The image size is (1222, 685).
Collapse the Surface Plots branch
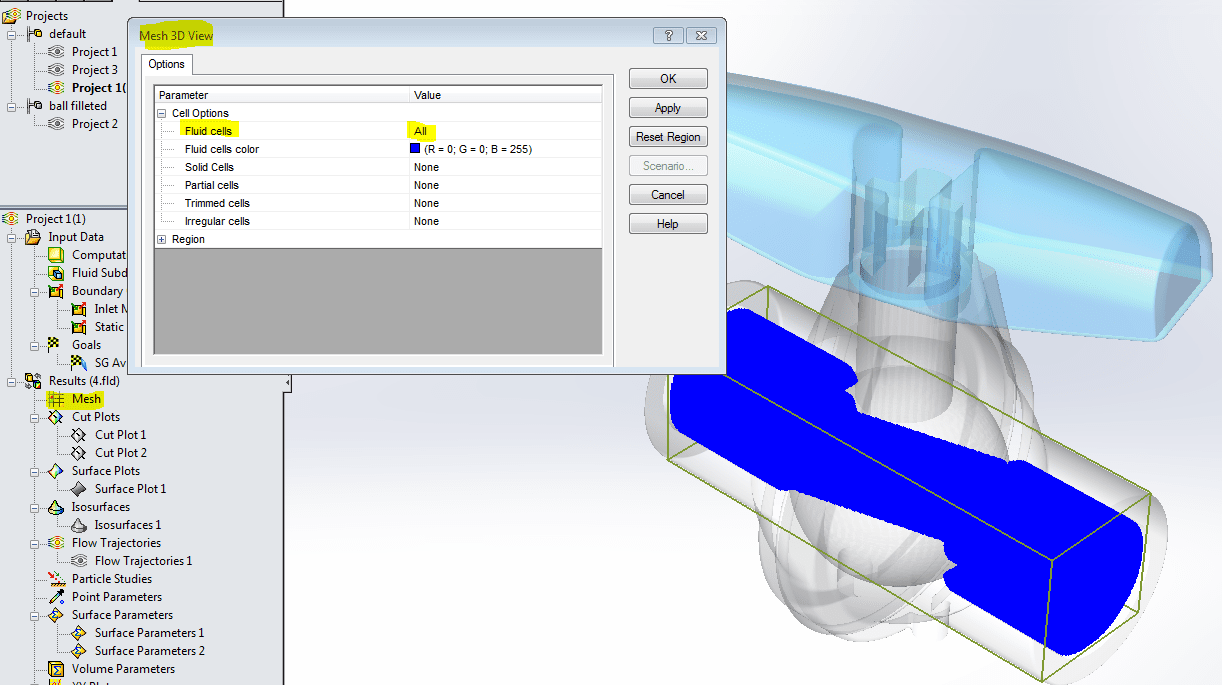click(x=35, y=471)
